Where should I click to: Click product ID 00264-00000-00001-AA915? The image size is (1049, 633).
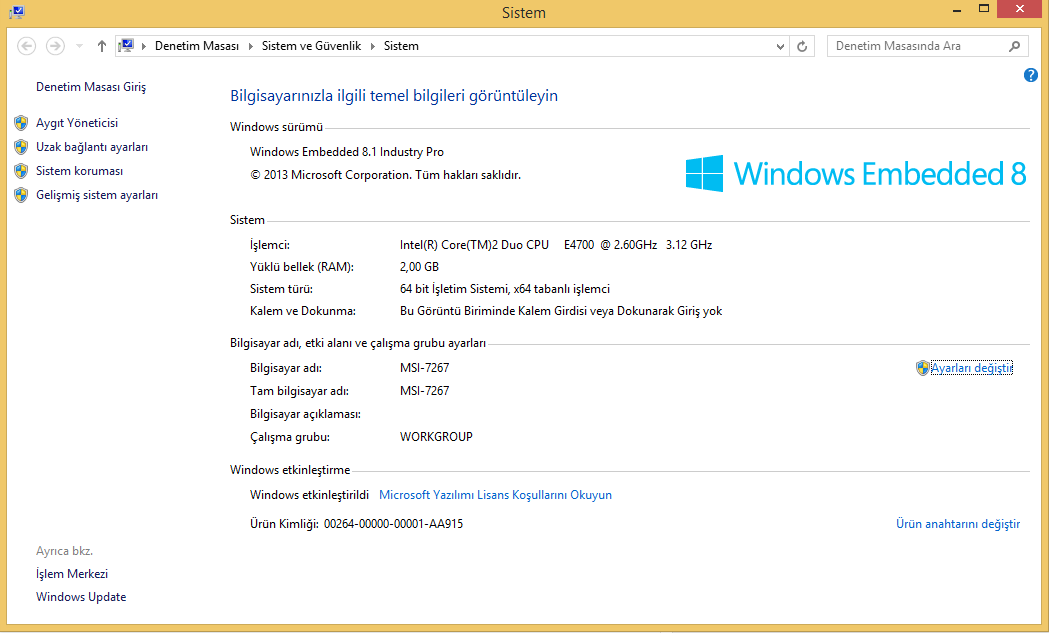click(x=393, y=523)
